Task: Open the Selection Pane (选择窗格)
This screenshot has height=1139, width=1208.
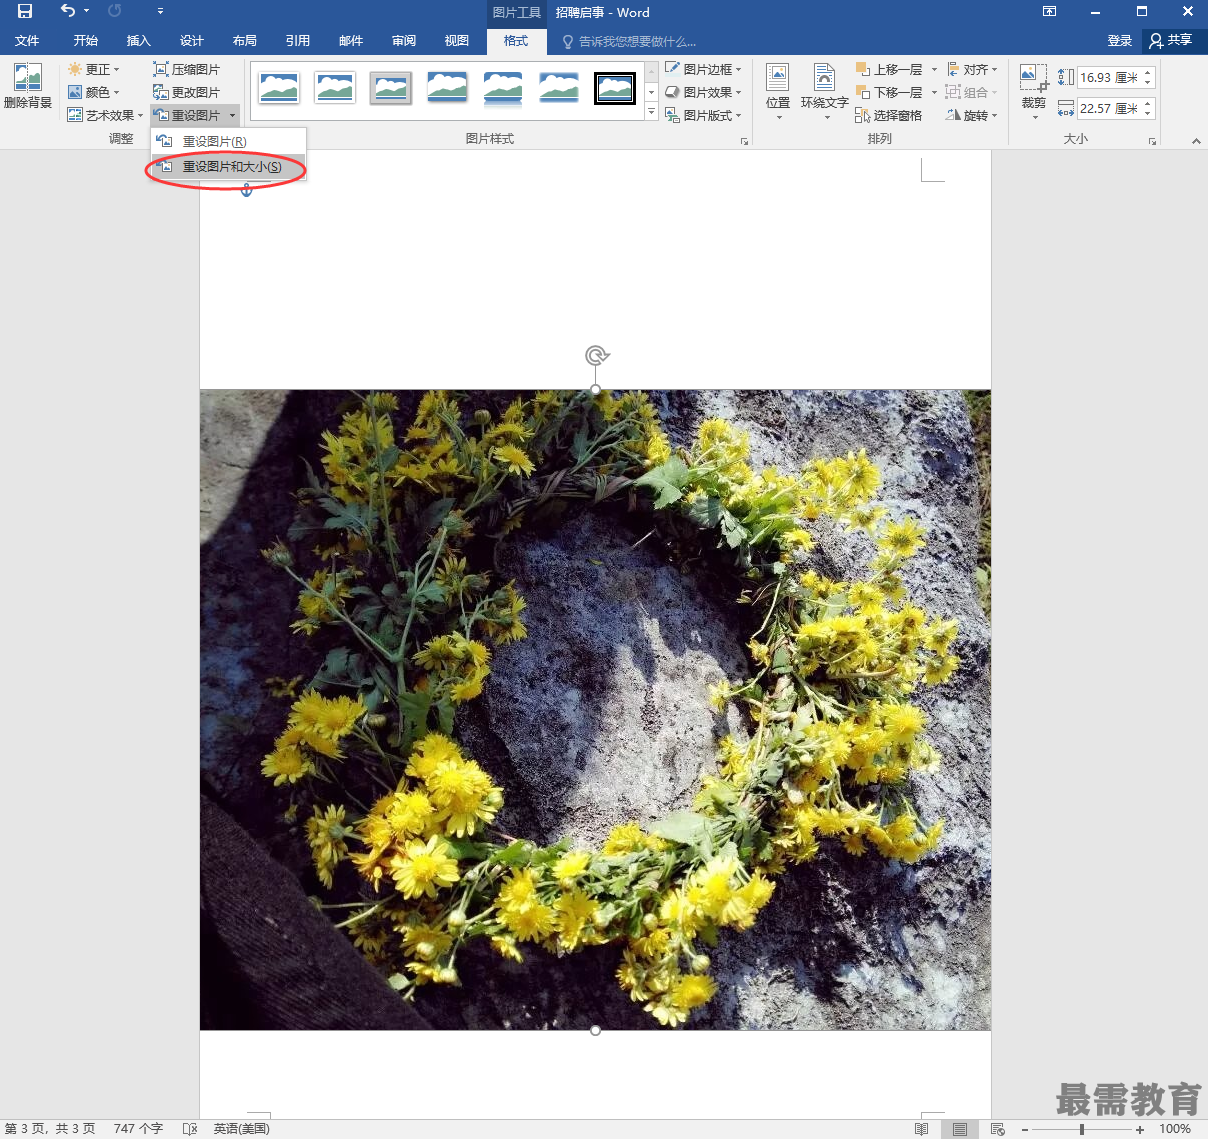Action: point(889,115)
